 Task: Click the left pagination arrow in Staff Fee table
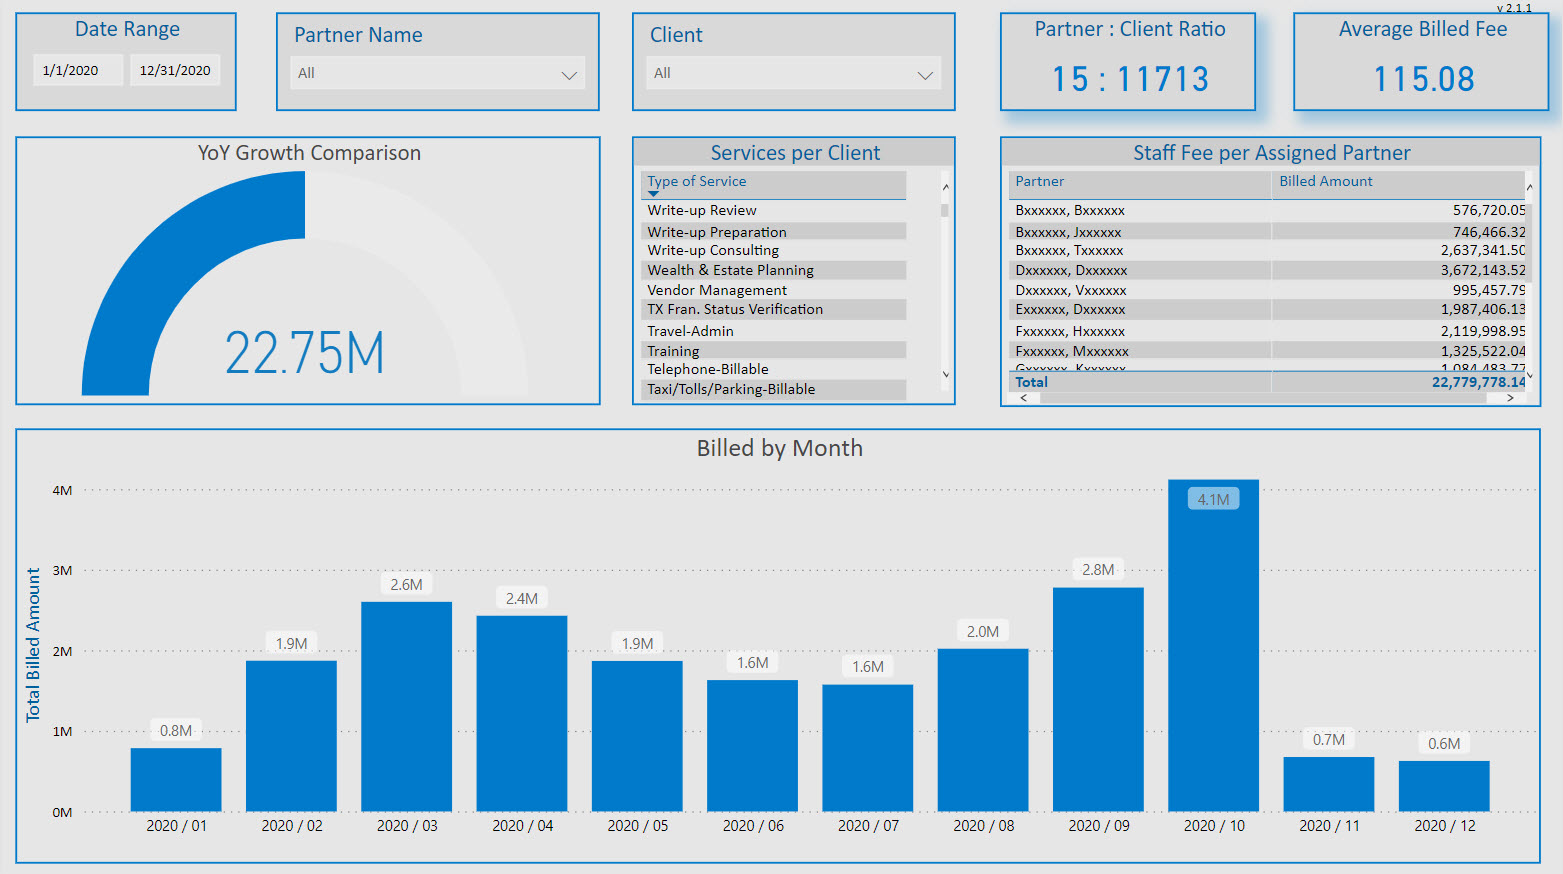coord(1024,397)
